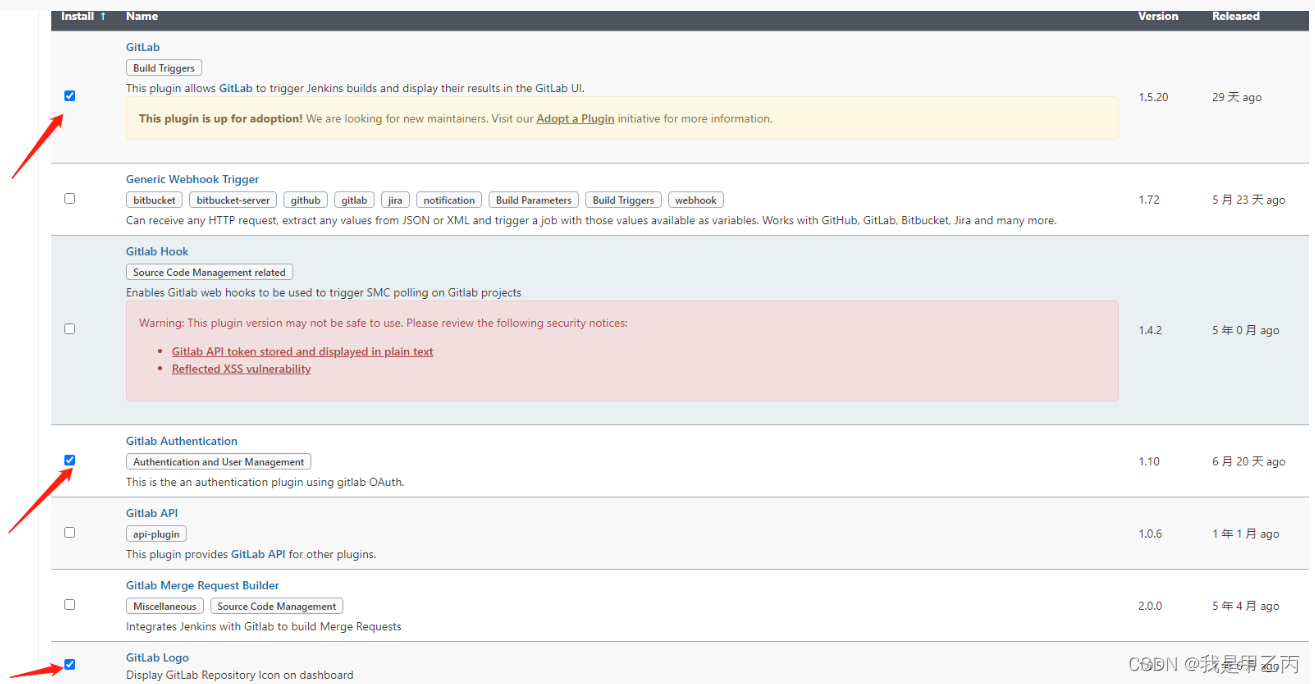Screen dimensions: 1315x684
Task: Click the bitbucket tag
Action: click(154, 200)
